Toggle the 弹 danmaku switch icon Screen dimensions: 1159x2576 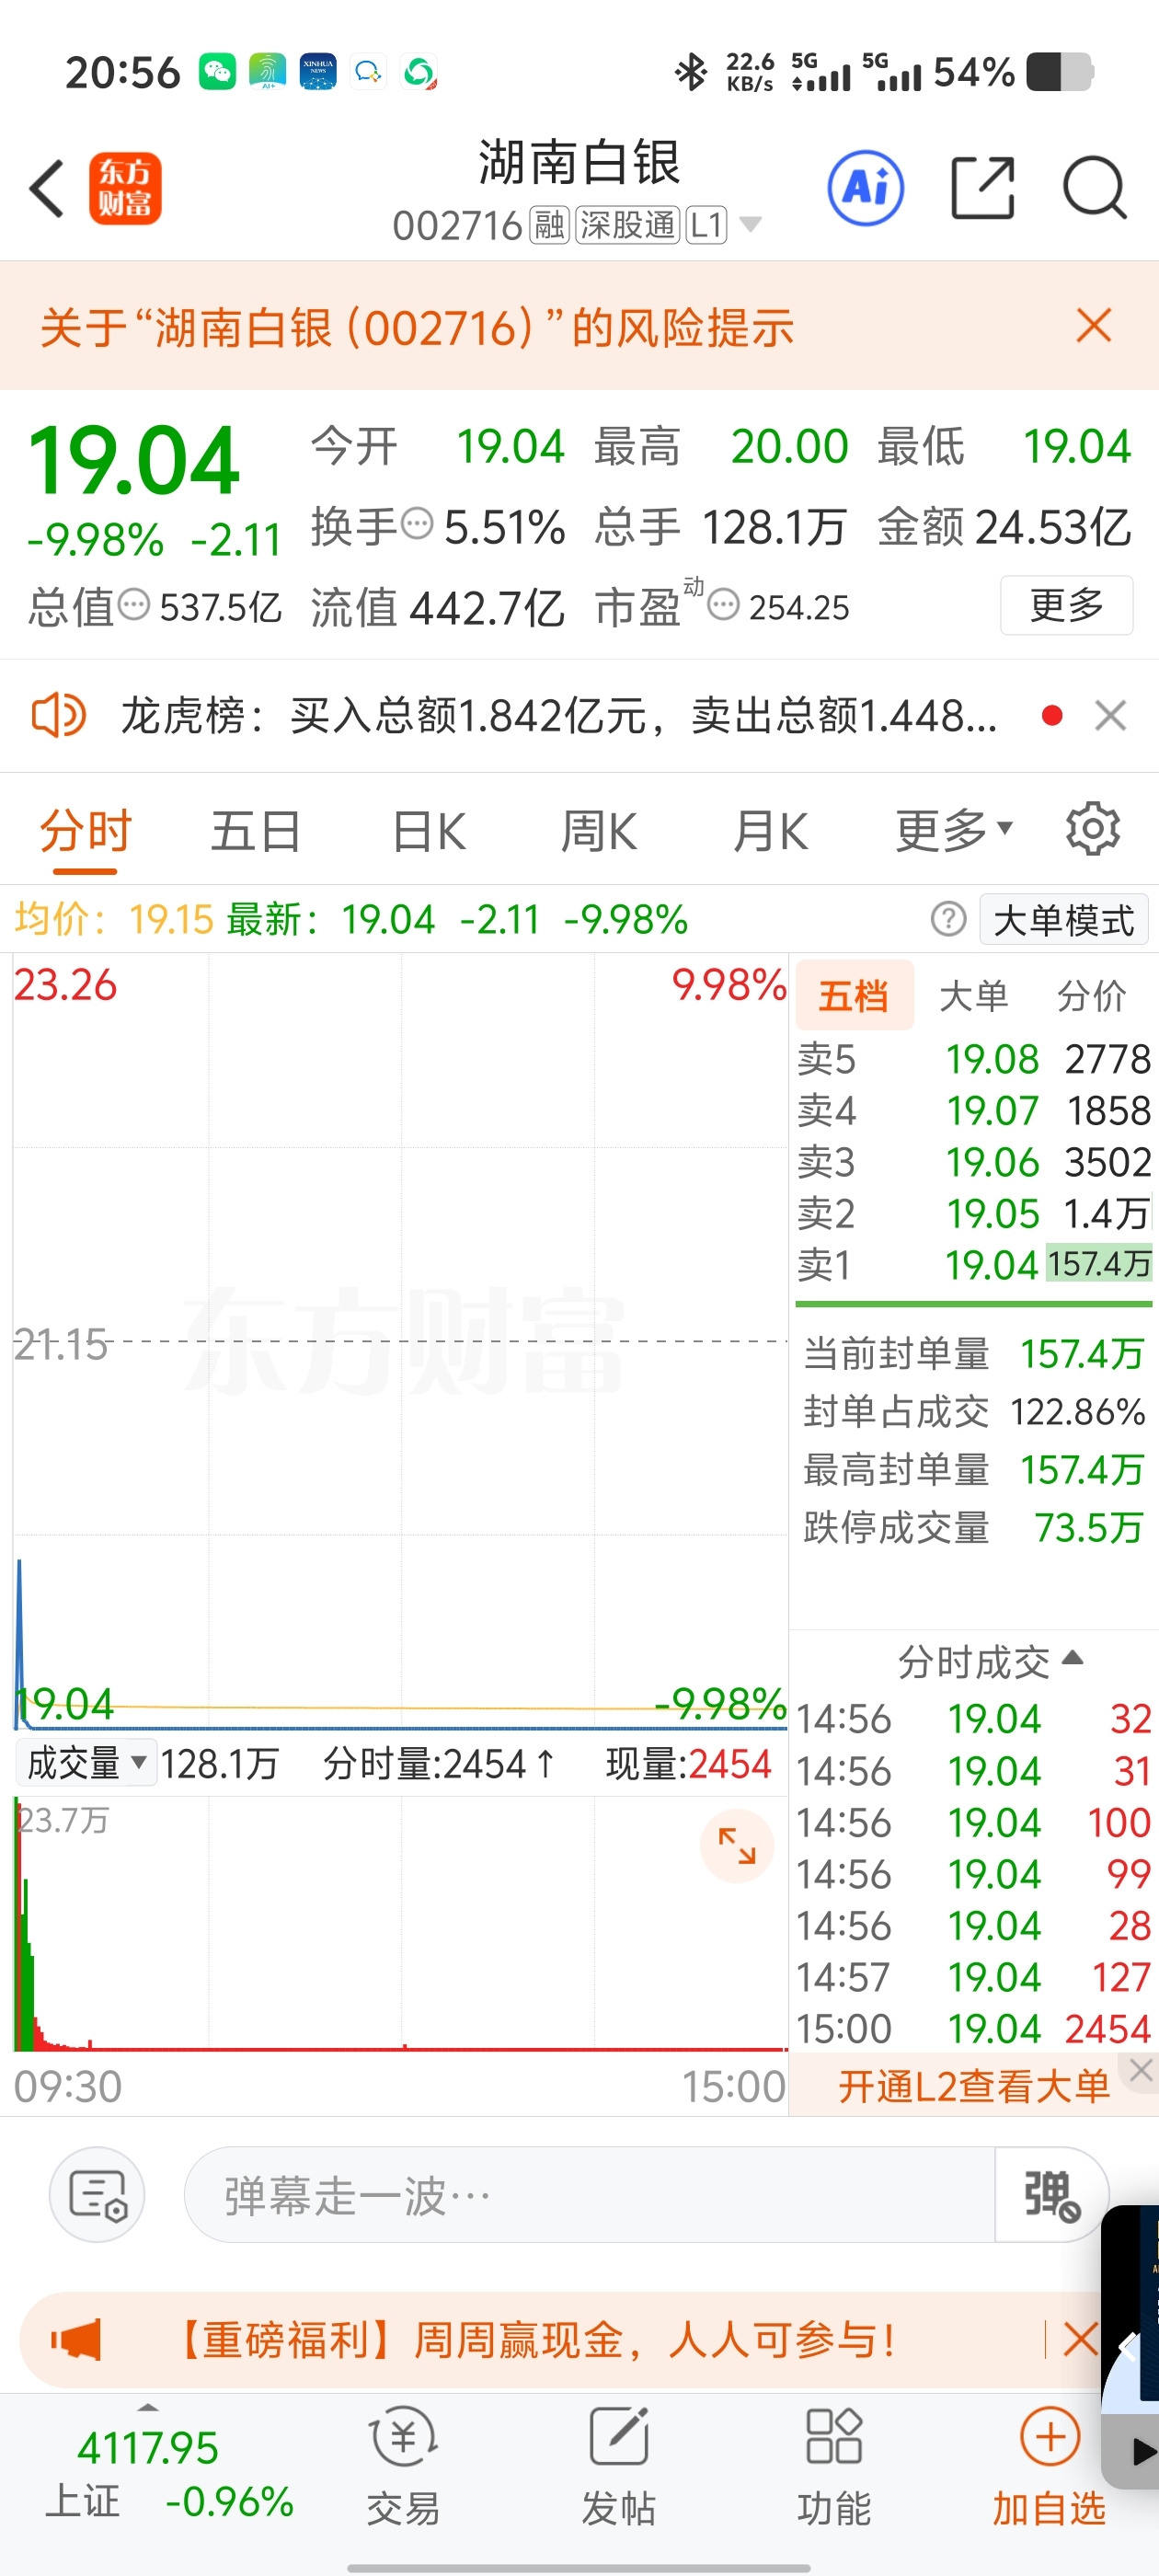pyautogui.click(x=1051, y=2196)
